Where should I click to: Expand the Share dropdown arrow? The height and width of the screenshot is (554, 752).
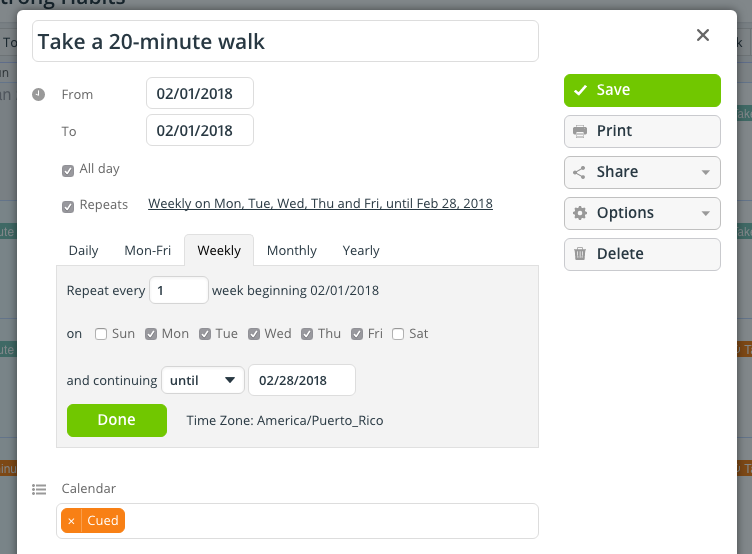pos(705,172)
